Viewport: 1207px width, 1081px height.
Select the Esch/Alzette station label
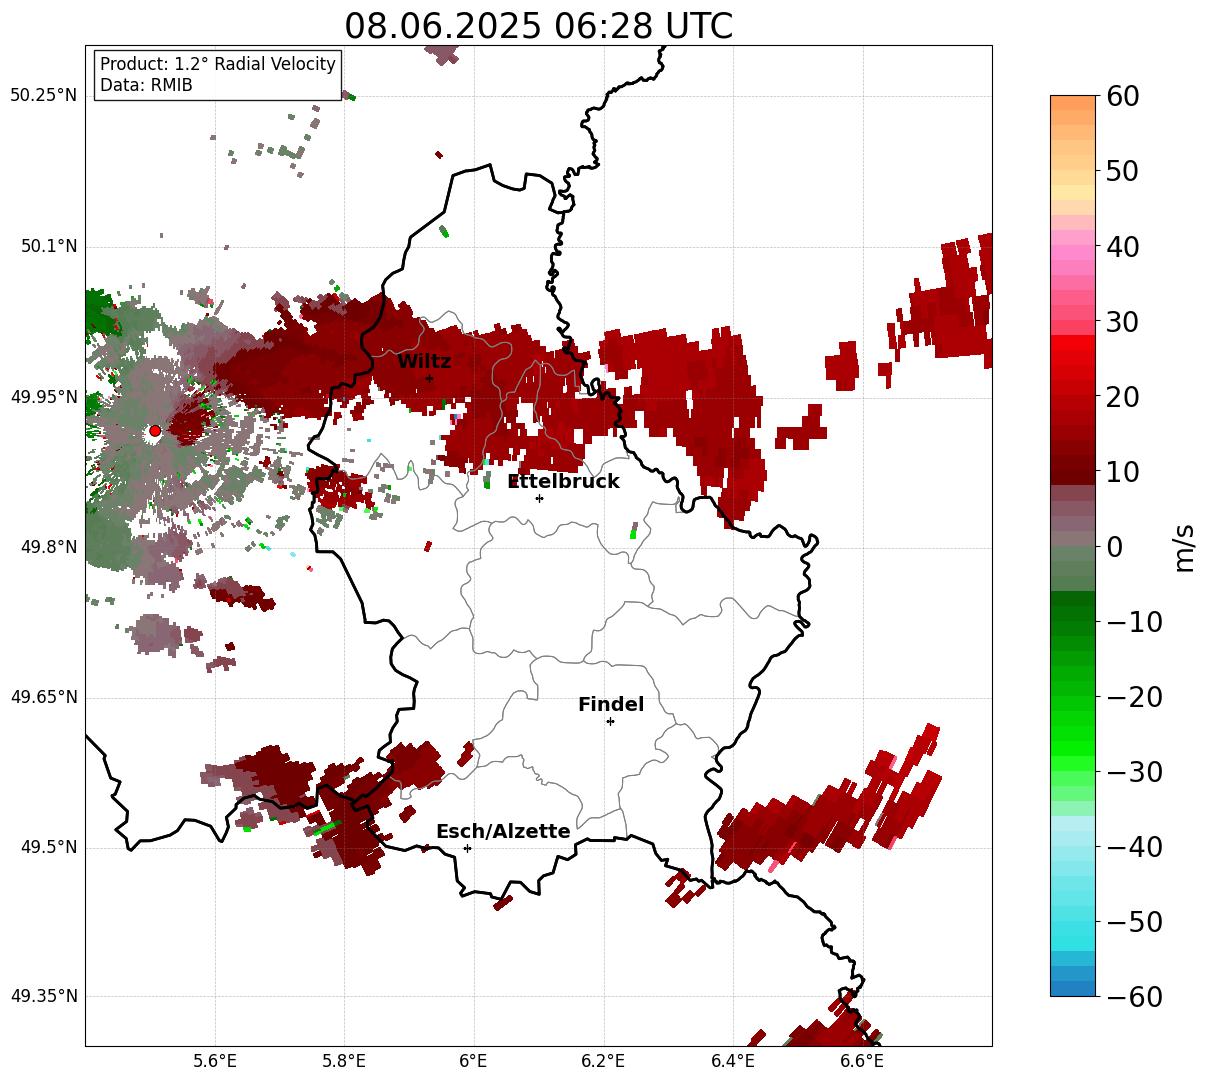[503, 831]
